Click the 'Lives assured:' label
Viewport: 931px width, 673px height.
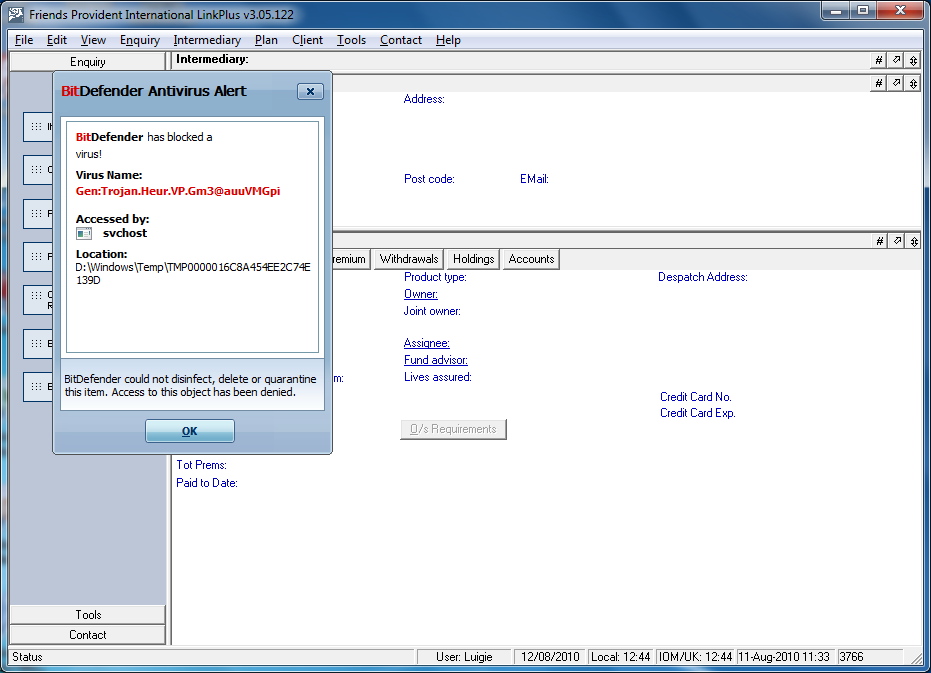pos(438,377)
